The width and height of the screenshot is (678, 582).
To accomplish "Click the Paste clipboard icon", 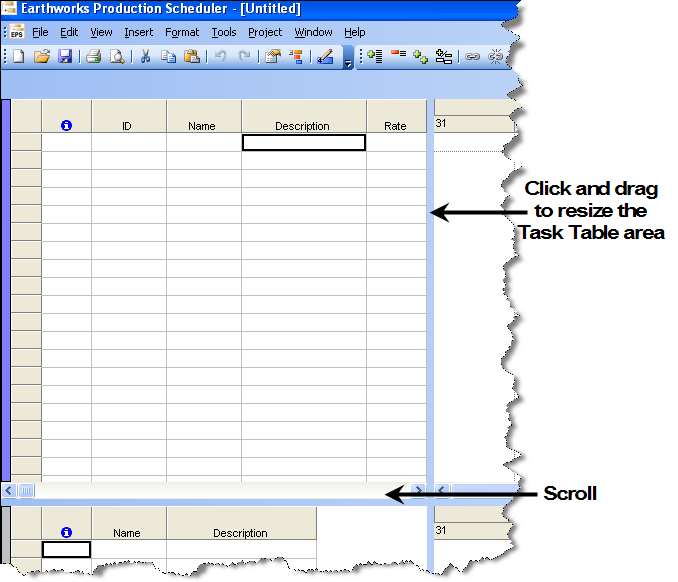I will tap(191, 57).
